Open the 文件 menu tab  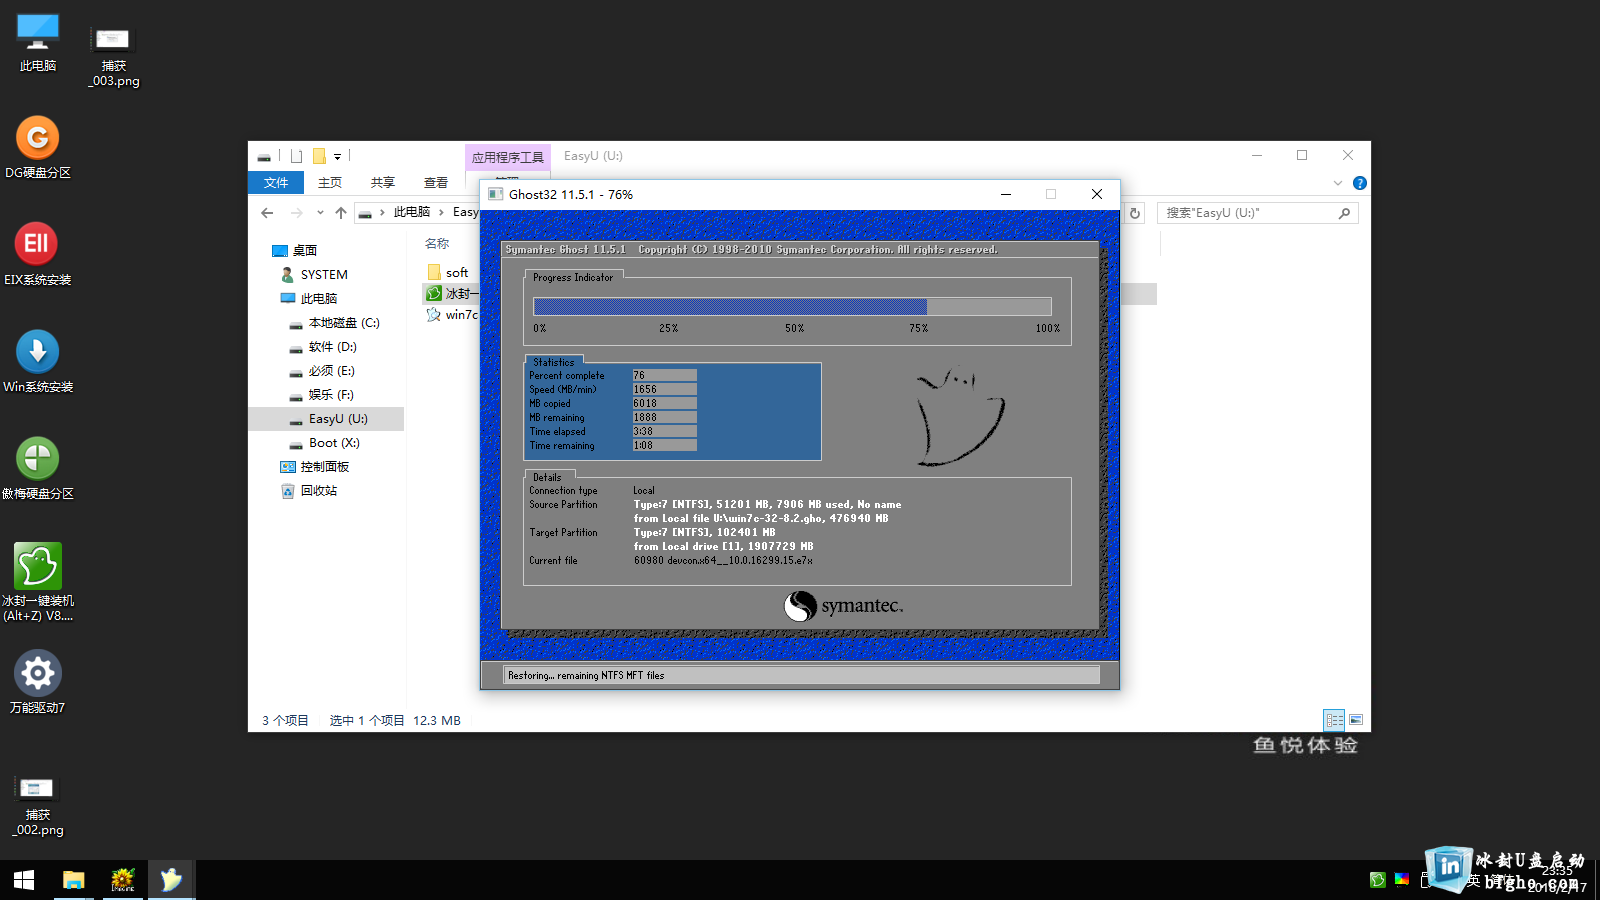(276, 183)
